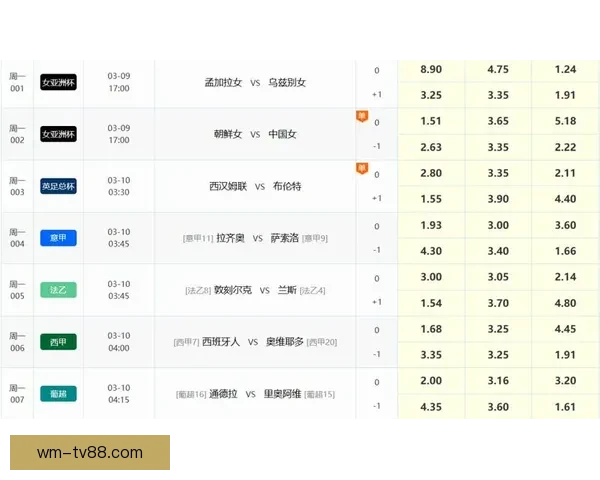Open team 西班牙人
Image resolution: width=600 pixels, height=480 pixels.
(221, 342)
